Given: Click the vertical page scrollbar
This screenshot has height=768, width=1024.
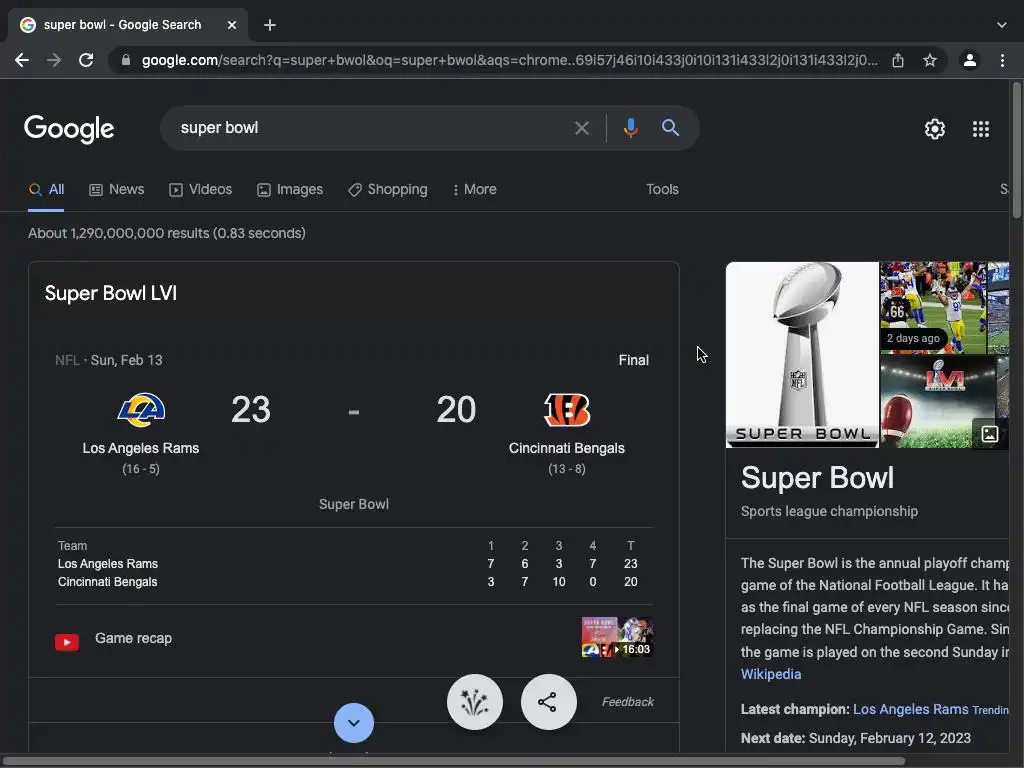Looking at the screenshot, I should pos(1016,150).
